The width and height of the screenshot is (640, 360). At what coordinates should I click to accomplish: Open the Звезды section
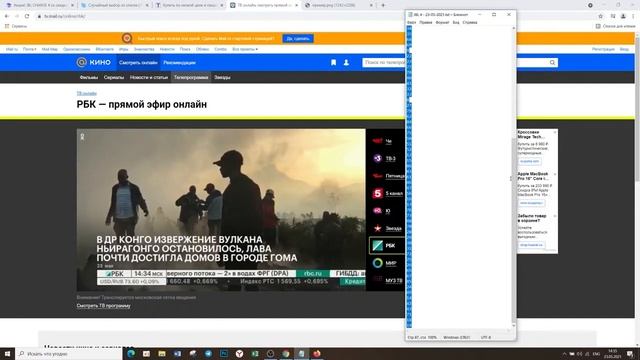pos(222,77)
